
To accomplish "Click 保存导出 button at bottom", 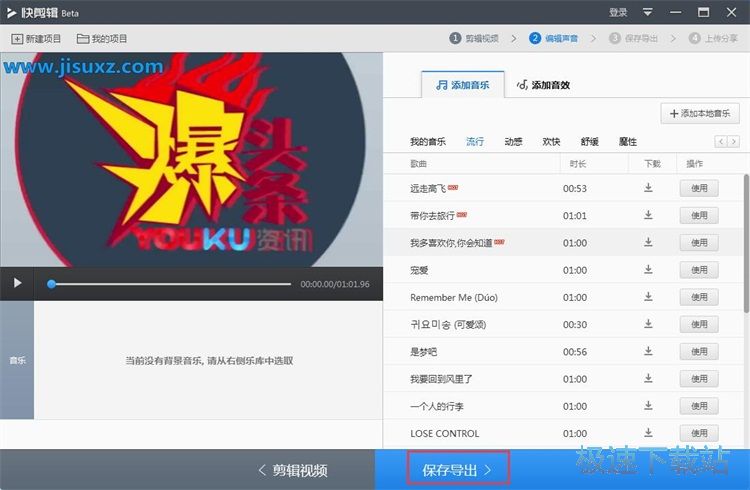I will (x=458, y=469).
